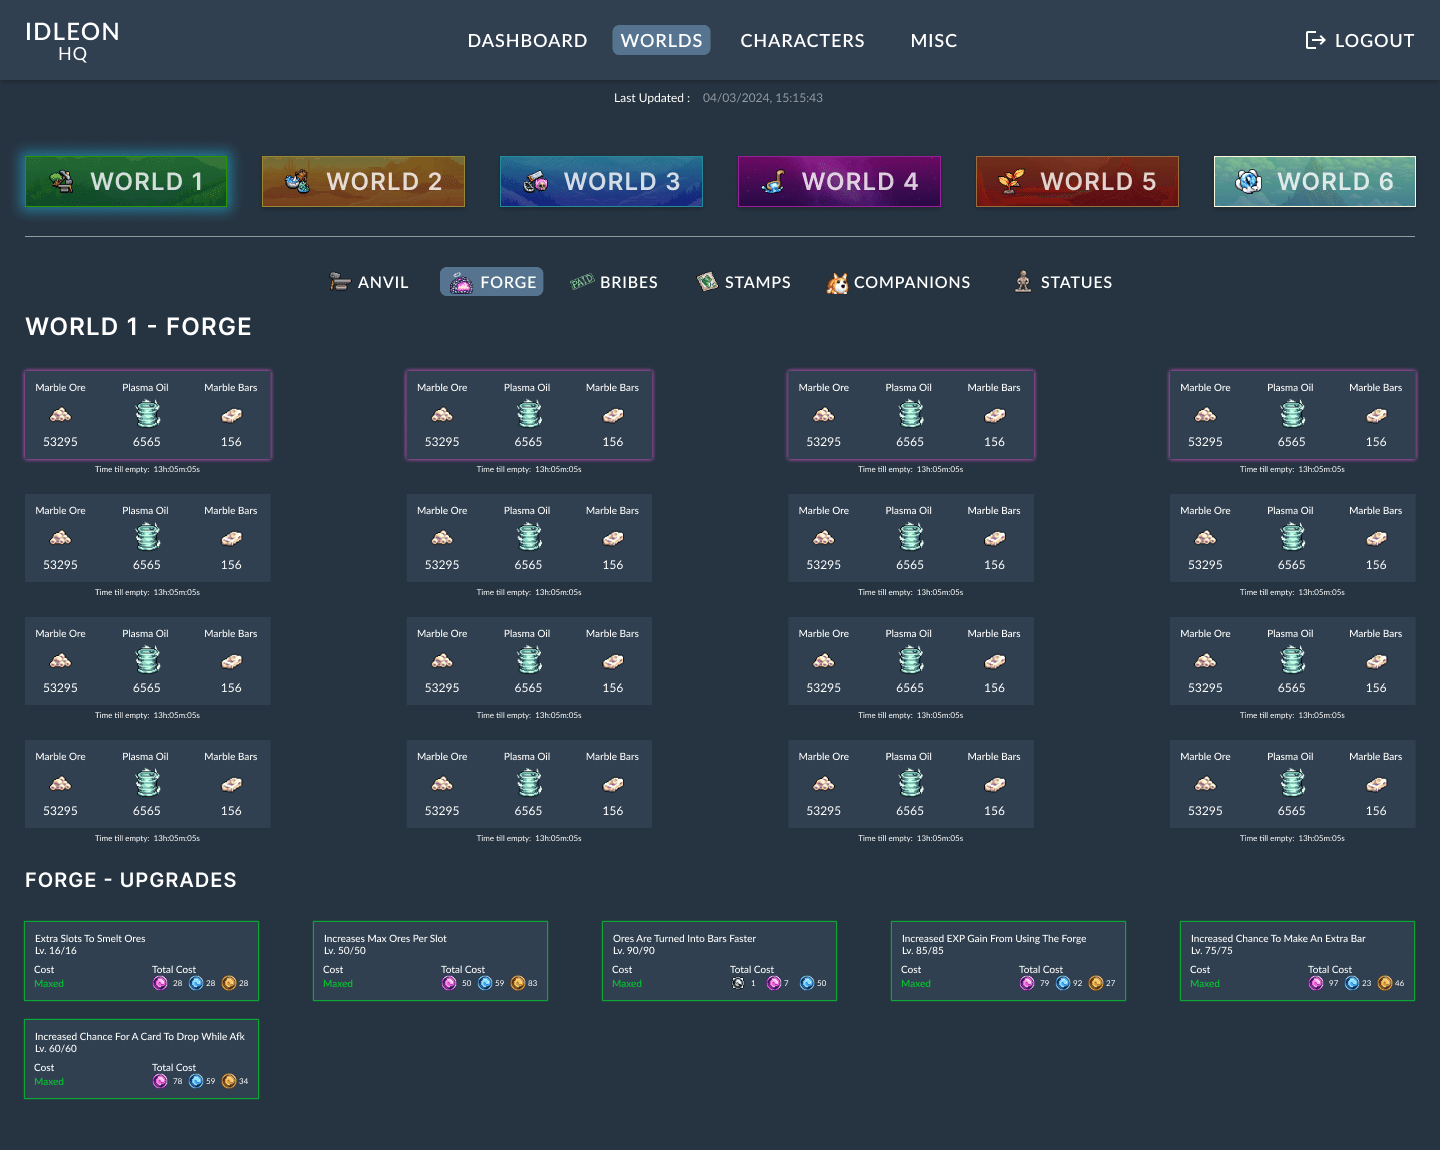
Task: Click the blue coin beside 50 in Ores Turned Into Bars
Action: (x=807, y=983)
